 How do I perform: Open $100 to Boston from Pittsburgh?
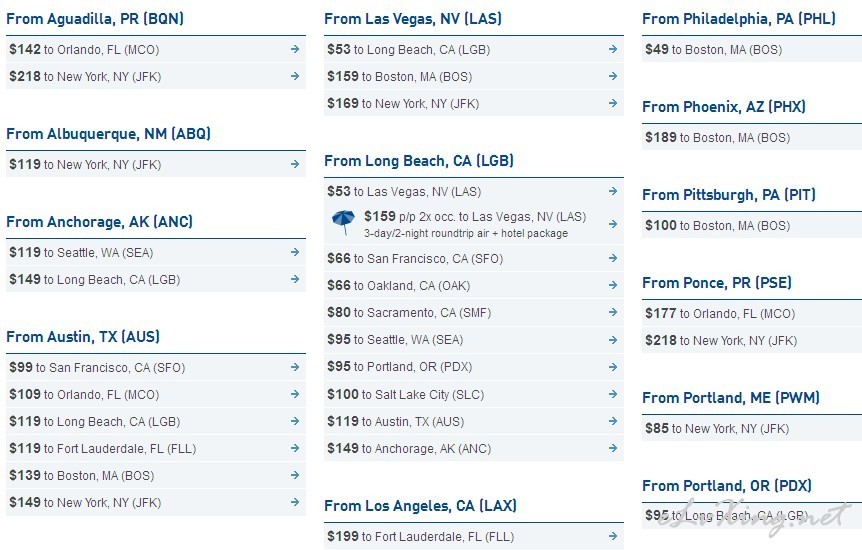[x=752, y=226]
